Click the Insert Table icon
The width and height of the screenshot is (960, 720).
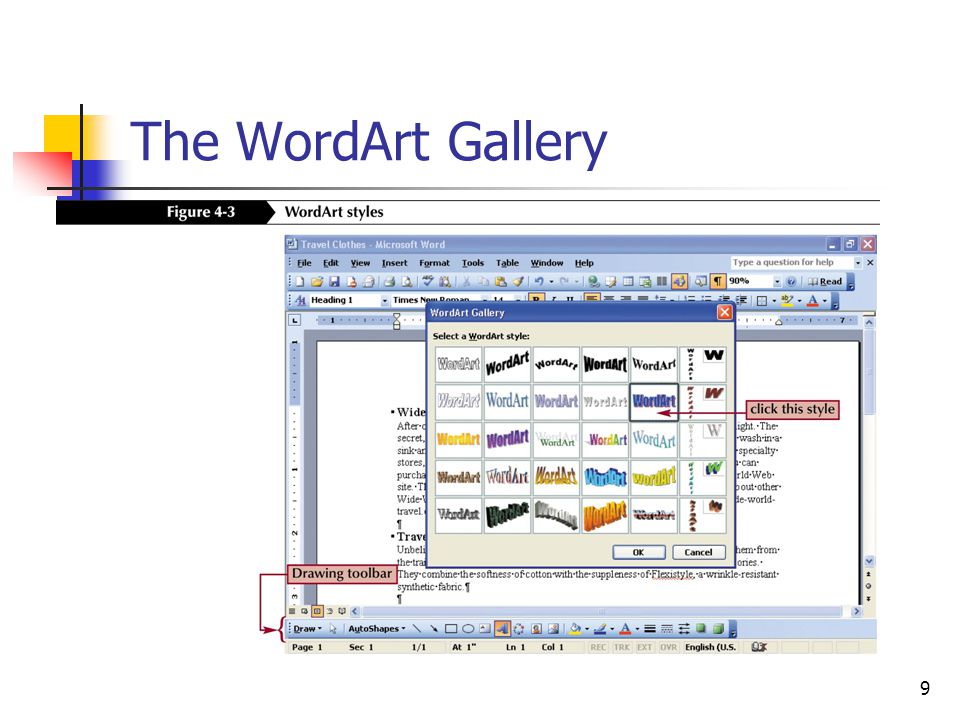[x=628, y=281]
